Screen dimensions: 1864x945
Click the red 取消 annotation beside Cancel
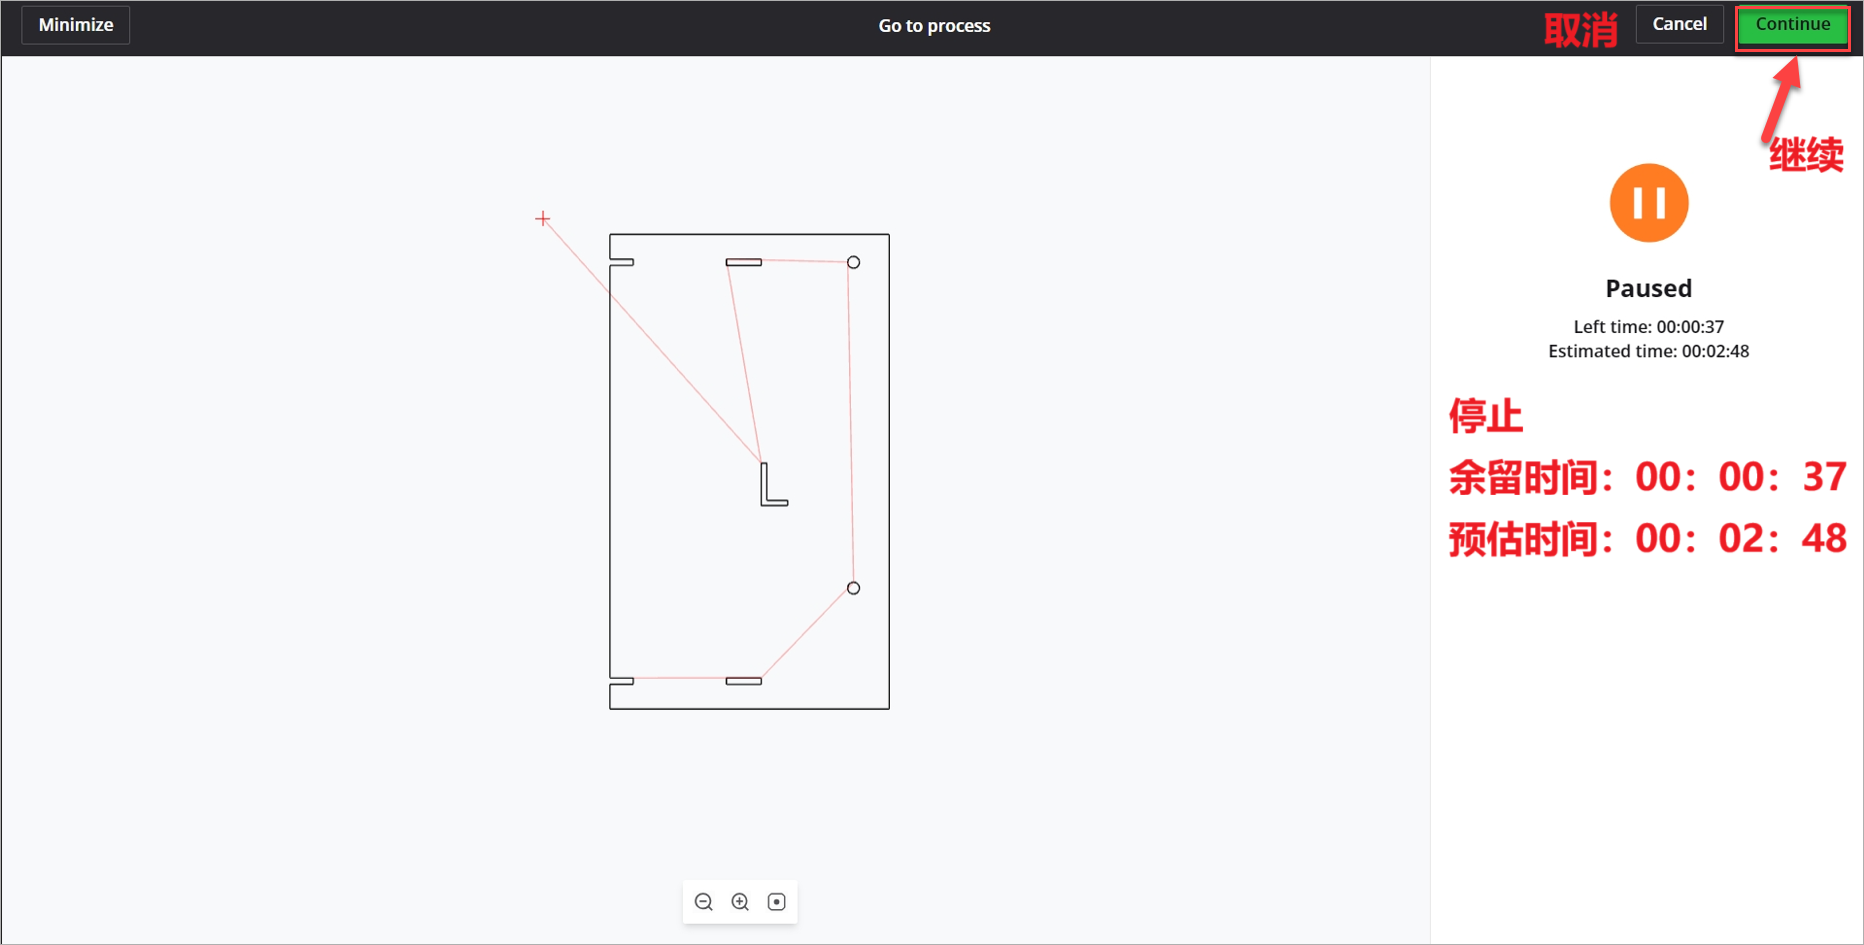coord(1580,30)
